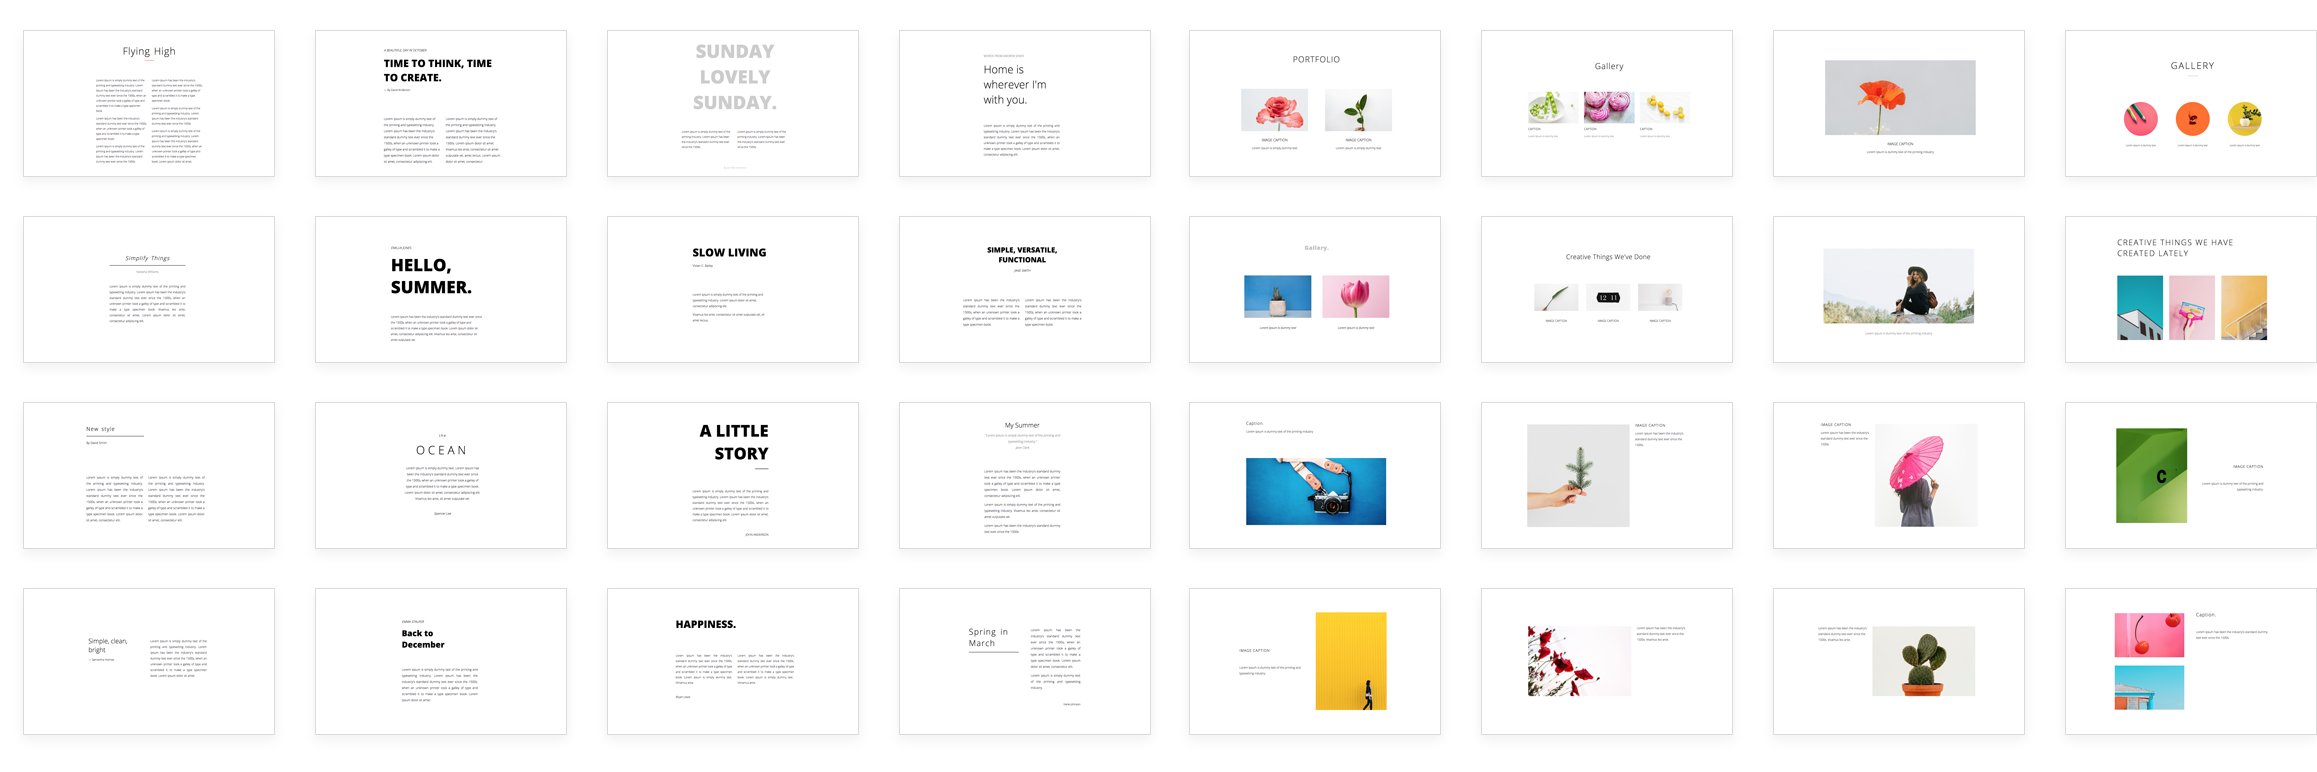
Task: Pick the "Slow Living" text template
Action: coord(733,290)
